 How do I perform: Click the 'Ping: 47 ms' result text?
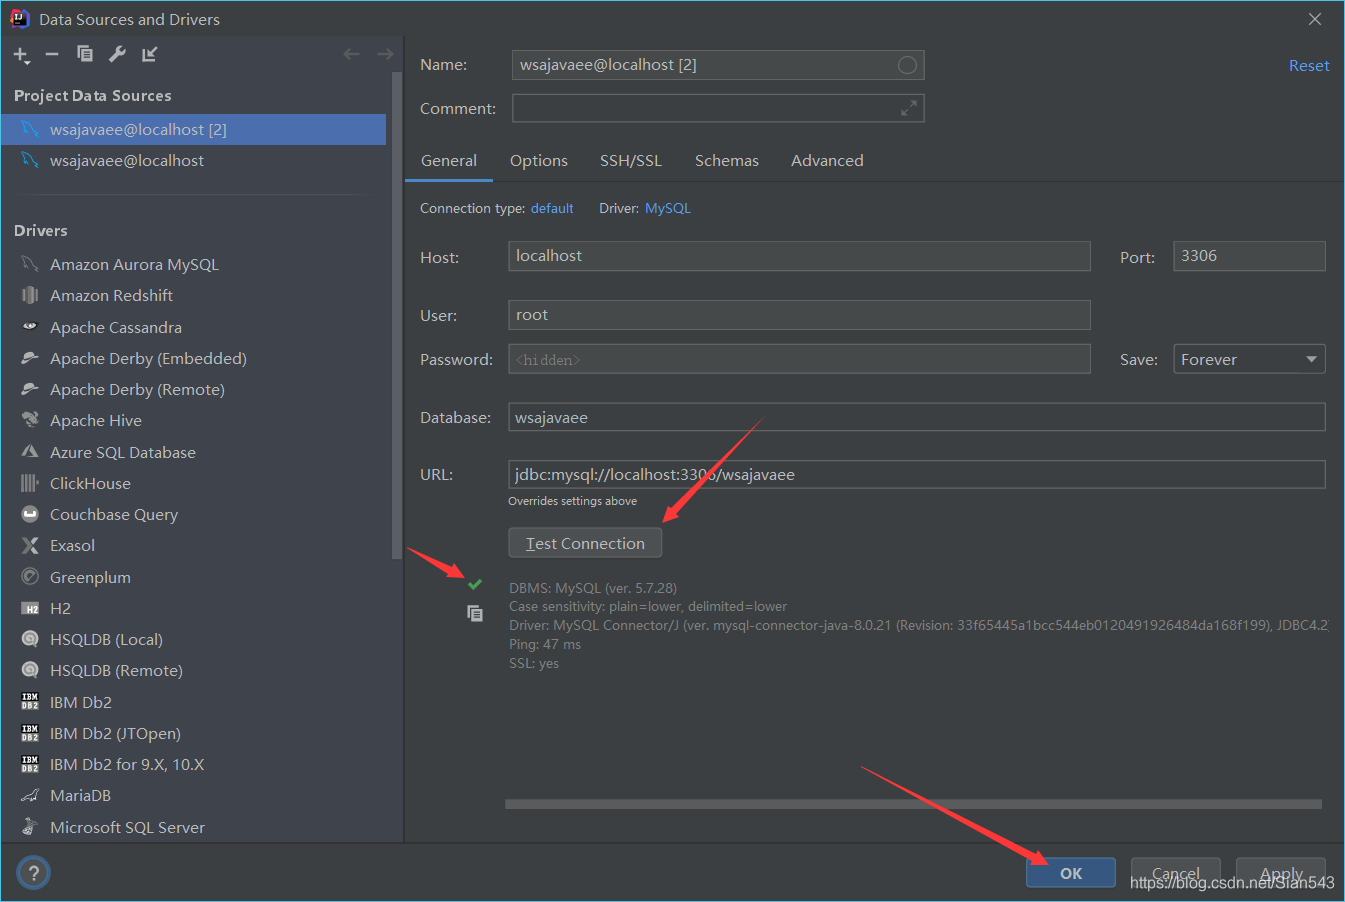tap(545, 644)
